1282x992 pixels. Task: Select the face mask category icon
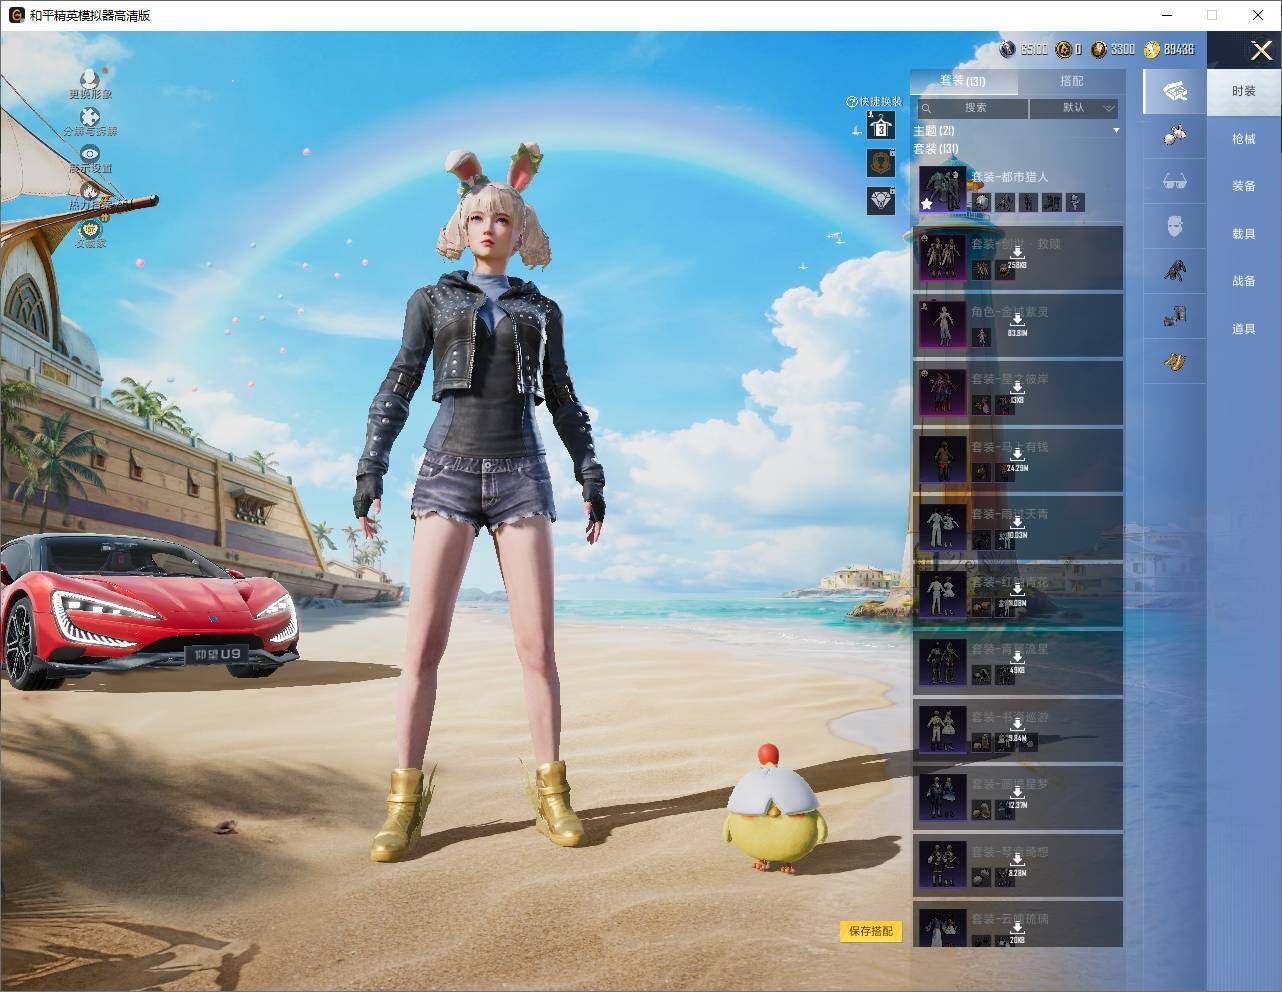1175,226
